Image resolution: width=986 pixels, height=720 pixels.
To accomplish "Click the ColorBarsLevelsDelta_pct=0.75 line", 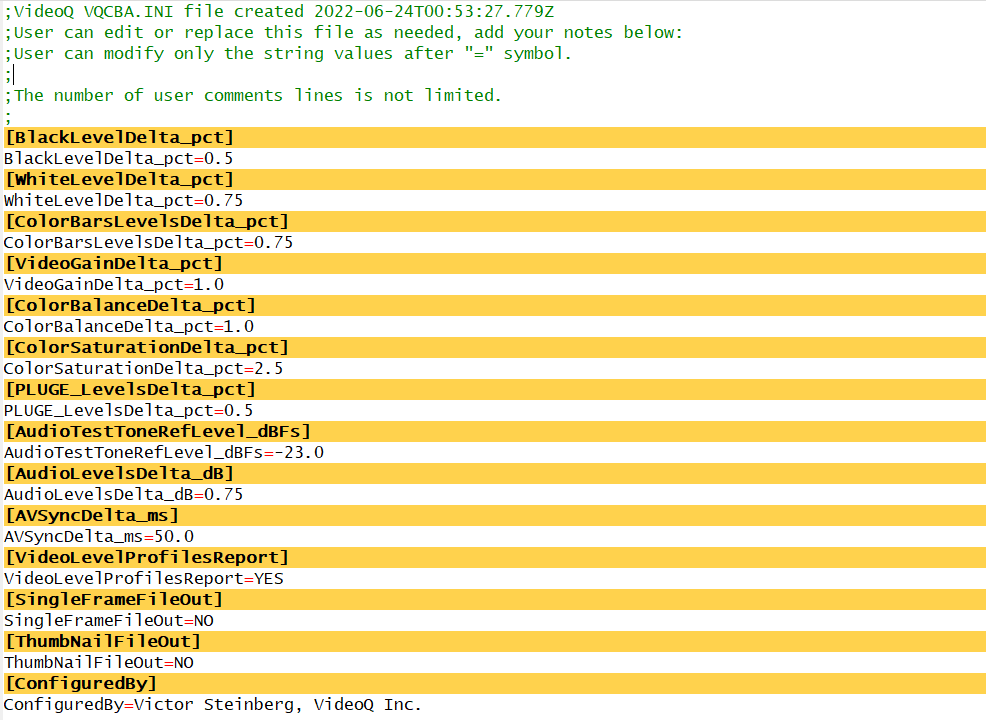I will (148, 242).
